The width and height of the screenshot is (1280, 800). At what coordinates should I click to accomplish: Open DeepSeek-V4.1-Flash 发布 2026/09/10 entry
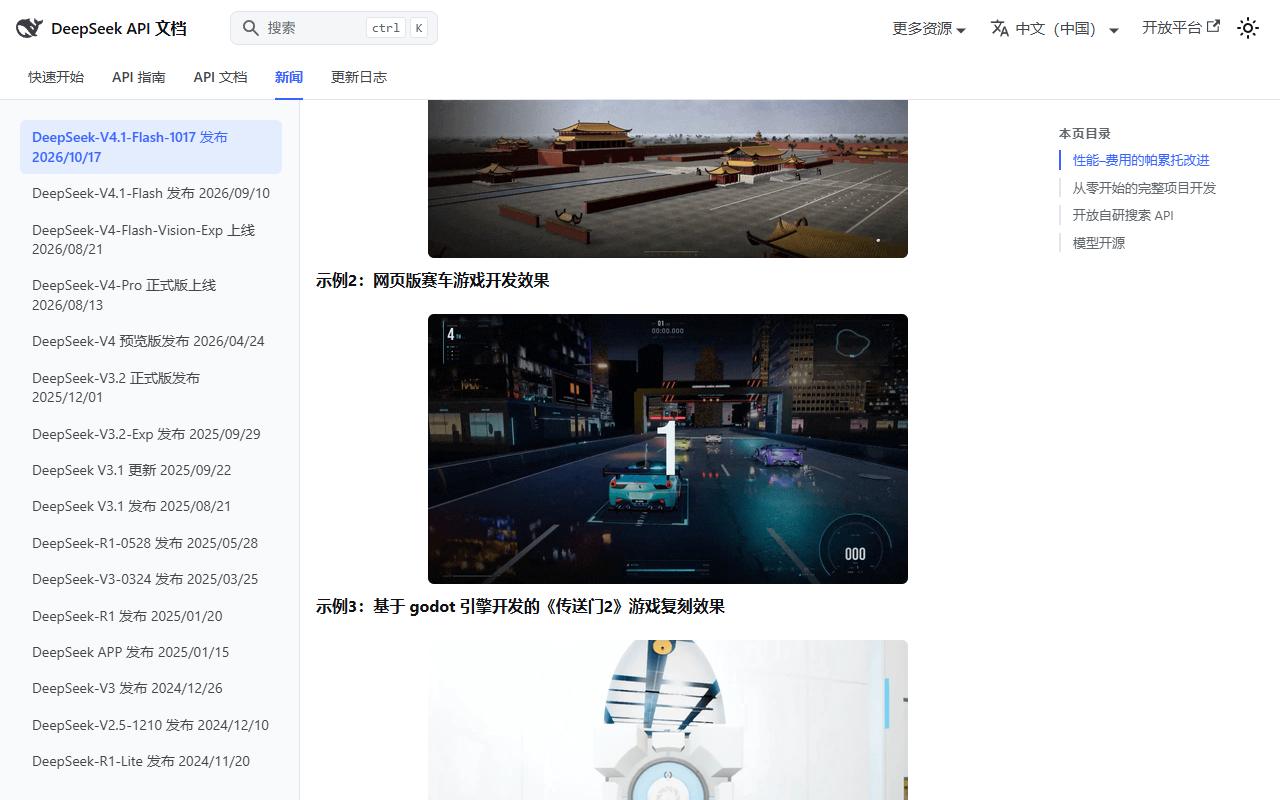coord(151,193)
